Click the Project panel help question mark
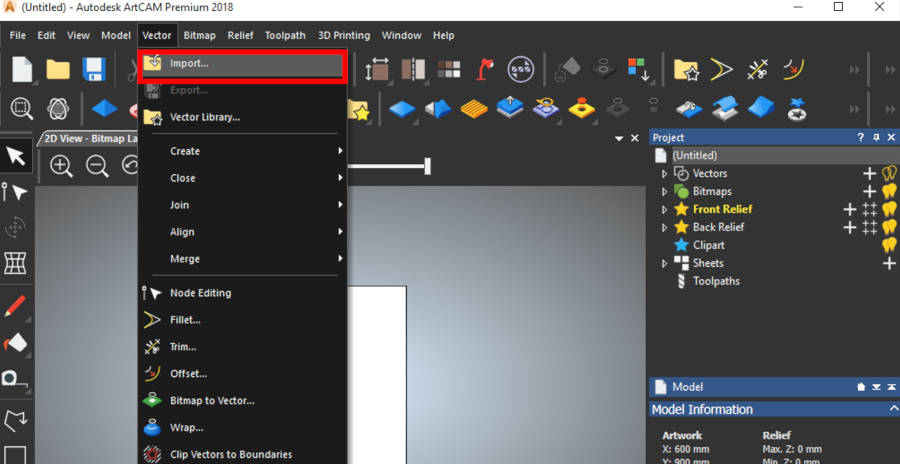Viewport: 900px width, 464px height. click(860, 138)
